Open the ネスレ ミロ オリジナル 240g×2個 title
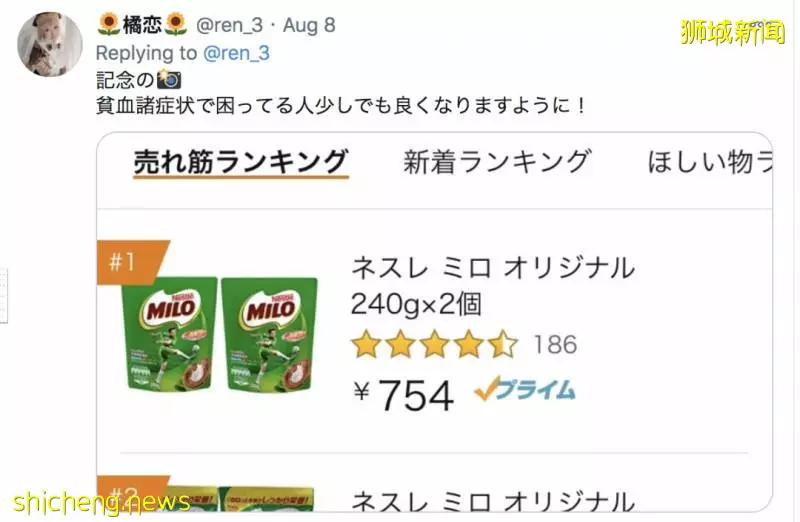Screen dimensions: 800x522 pyautogui.click(x=493, y=286)
